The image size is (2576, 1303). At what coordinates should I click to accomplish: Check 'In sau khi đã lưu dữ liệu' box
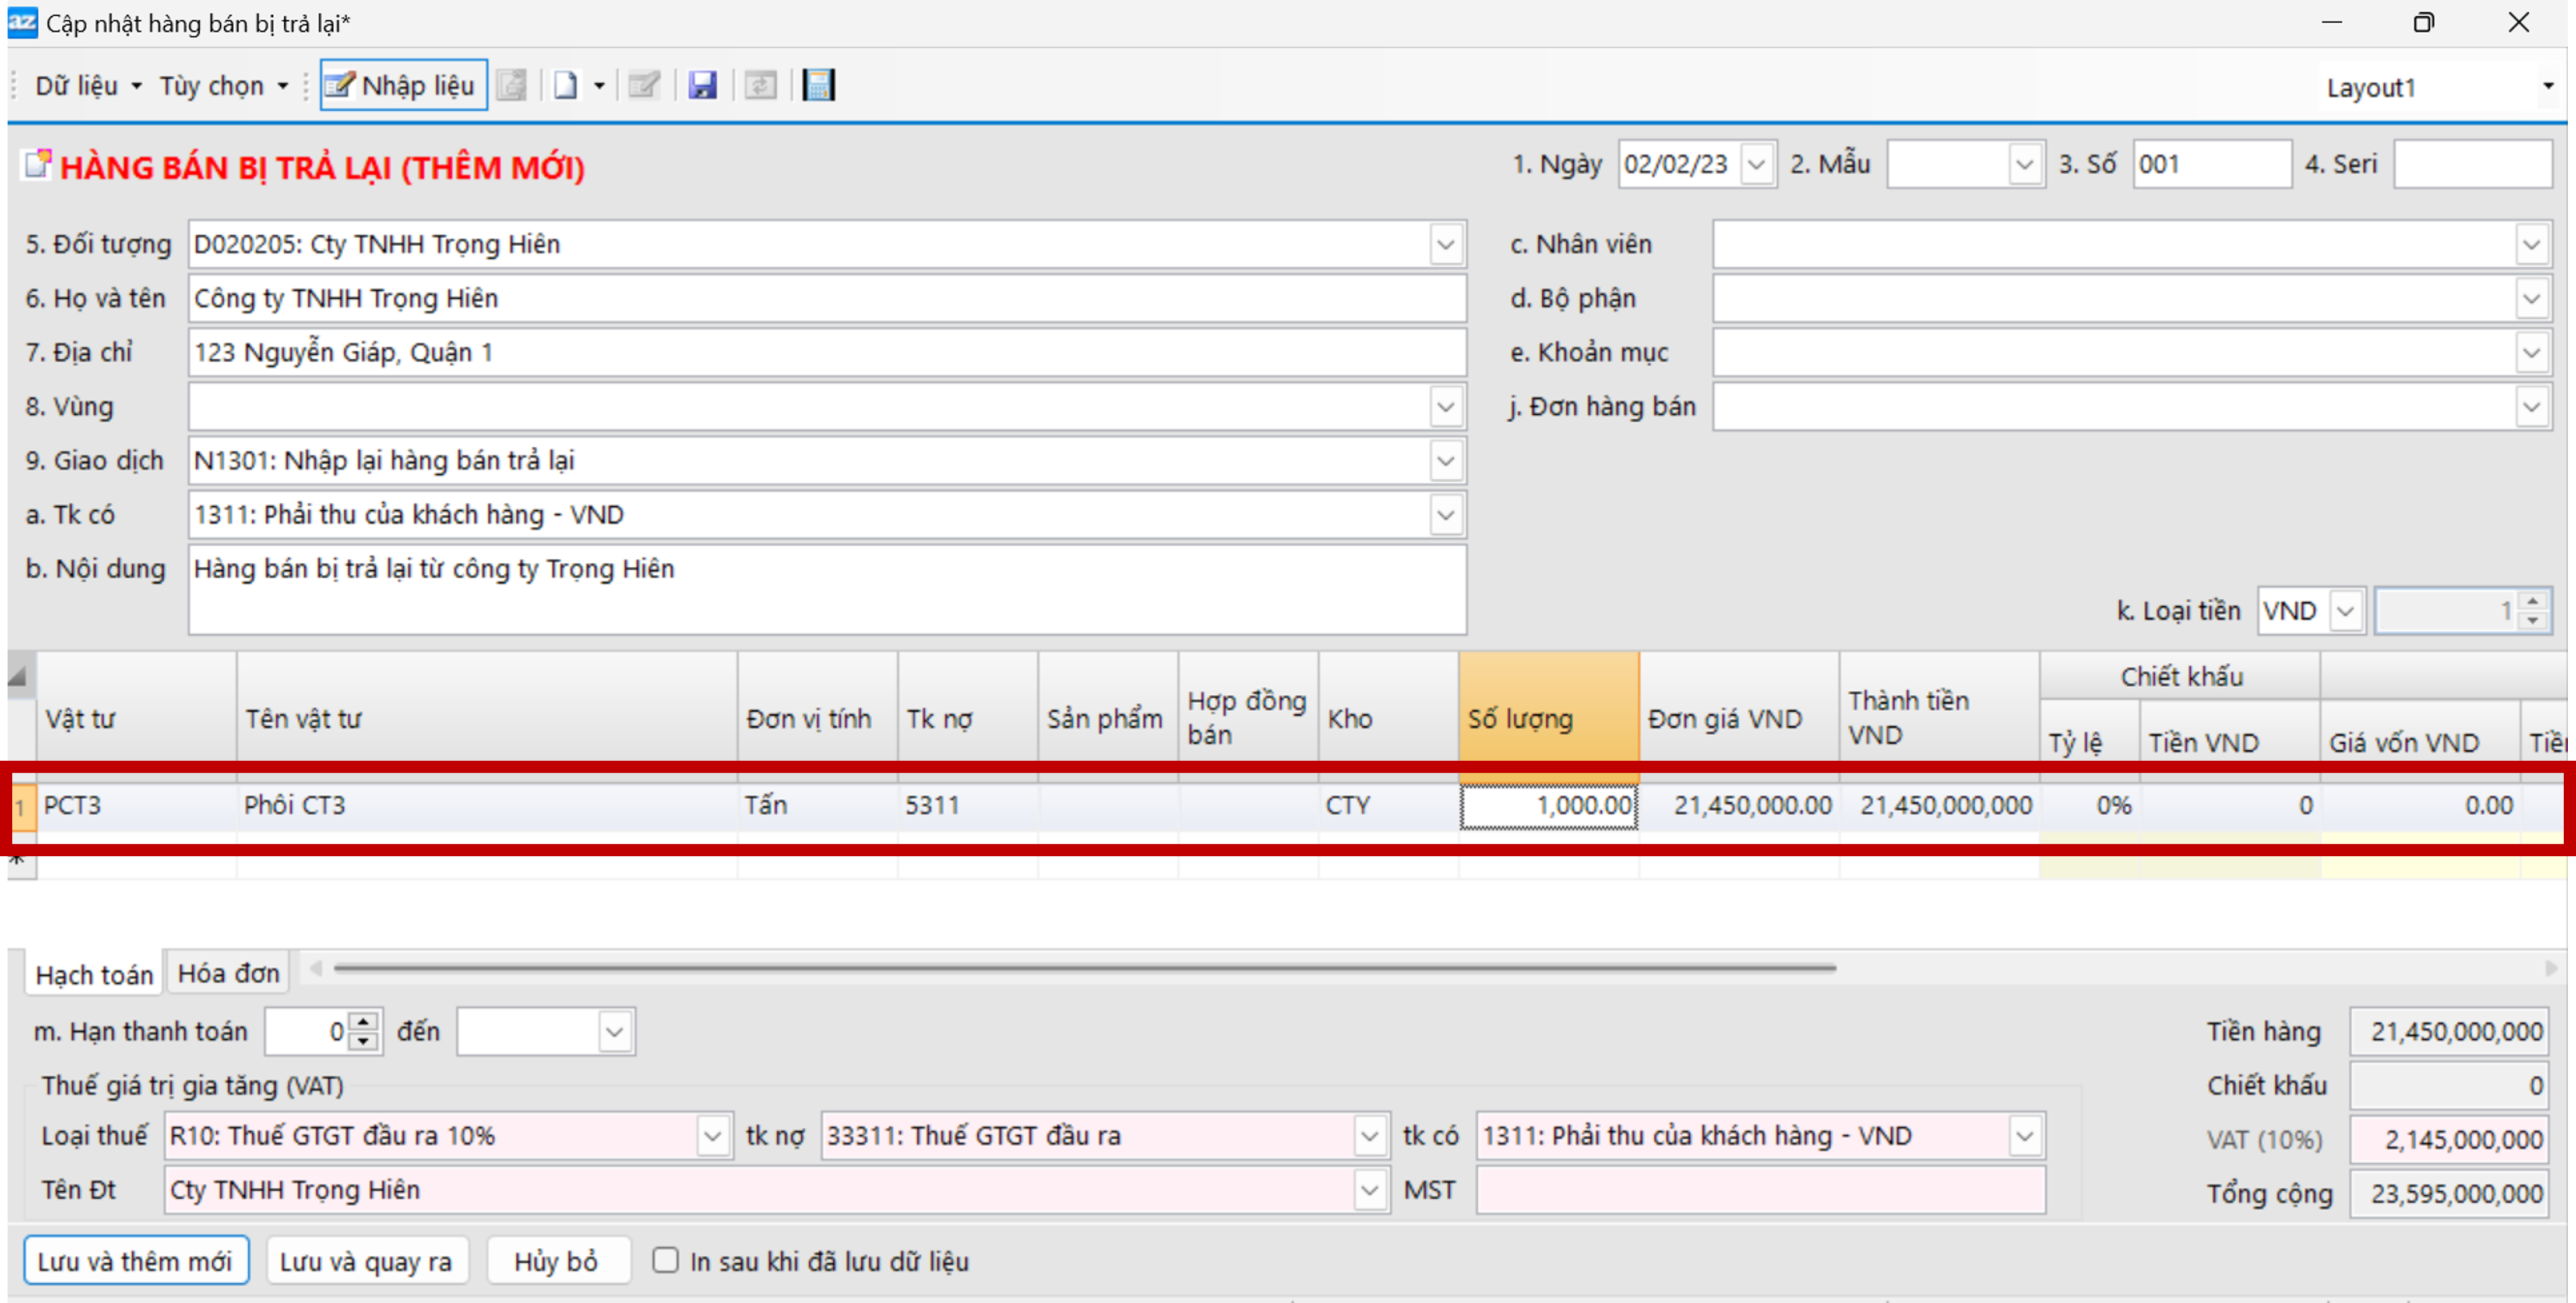[665, 1260]
